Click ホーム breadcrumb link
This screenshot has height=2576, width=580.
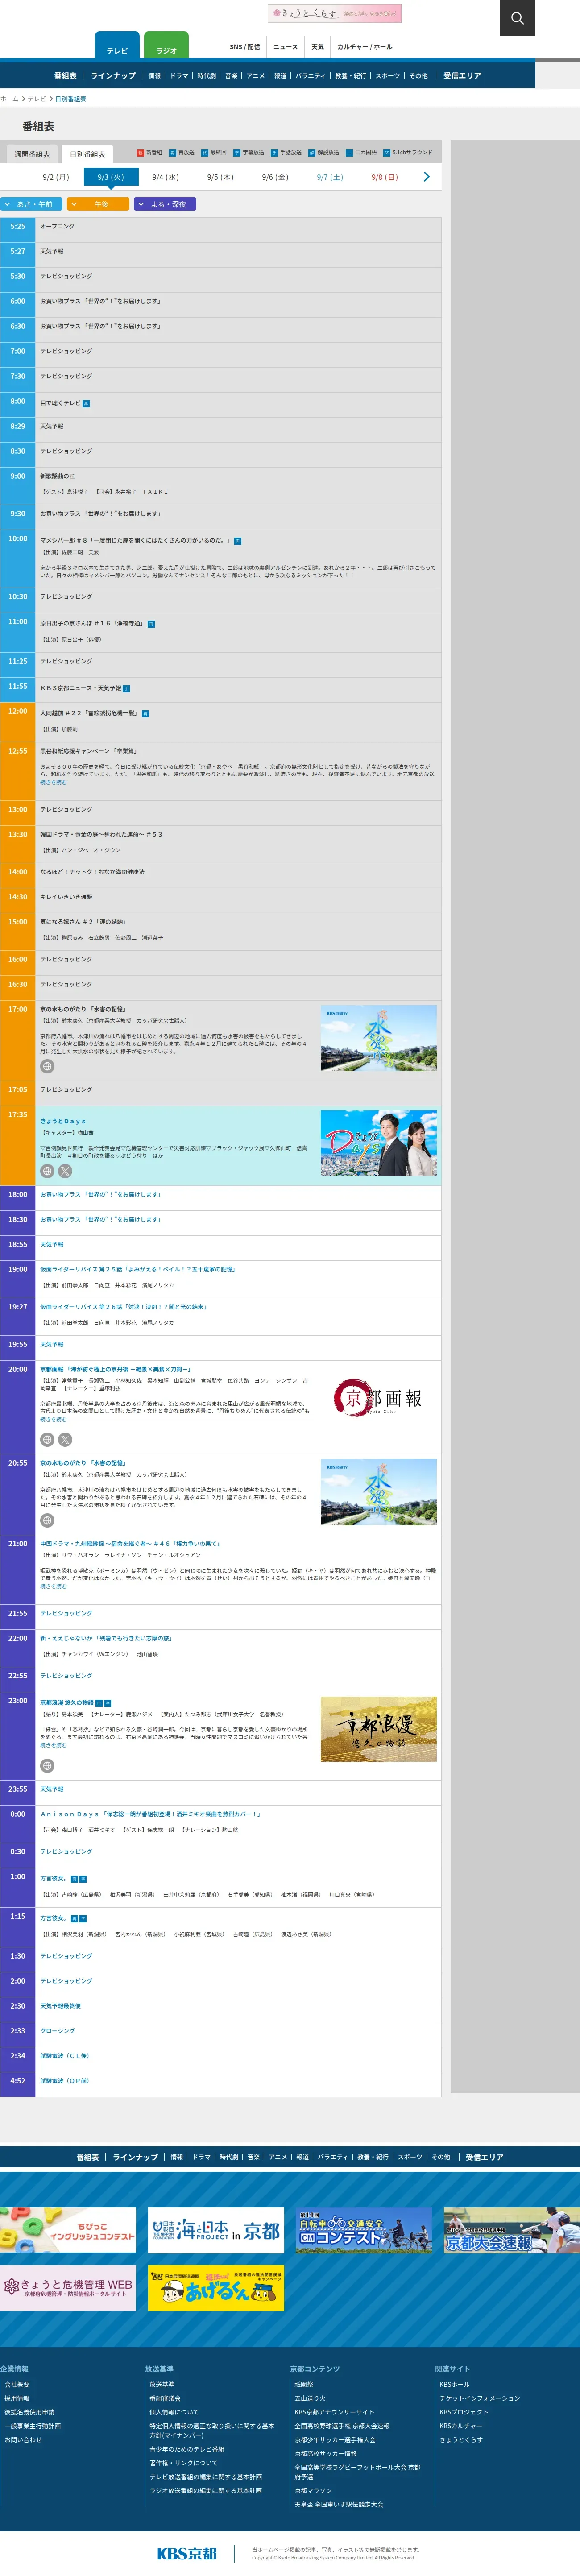pos(9,99)
